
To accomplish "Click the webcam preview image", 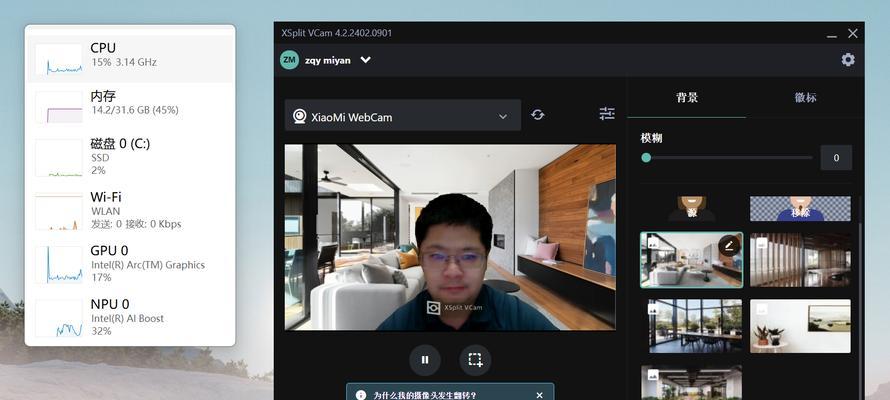I will pyautogui.click(x=450, y=237).
